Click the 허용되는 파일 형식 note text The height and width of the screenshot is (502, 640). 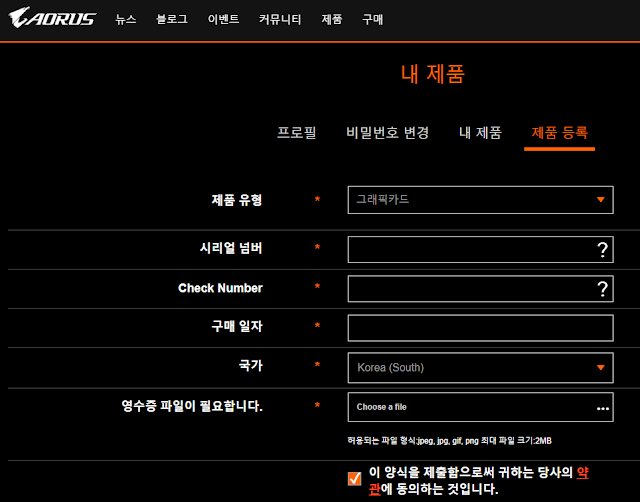449,441
